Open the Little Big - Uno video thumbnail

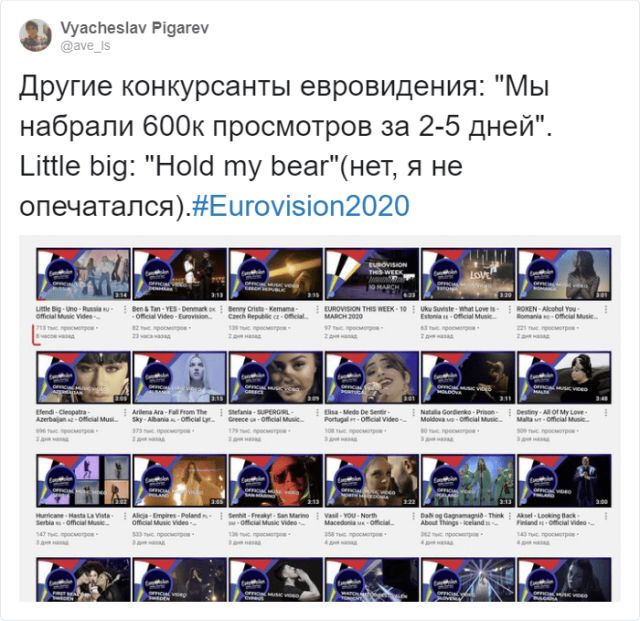point(83,274)
